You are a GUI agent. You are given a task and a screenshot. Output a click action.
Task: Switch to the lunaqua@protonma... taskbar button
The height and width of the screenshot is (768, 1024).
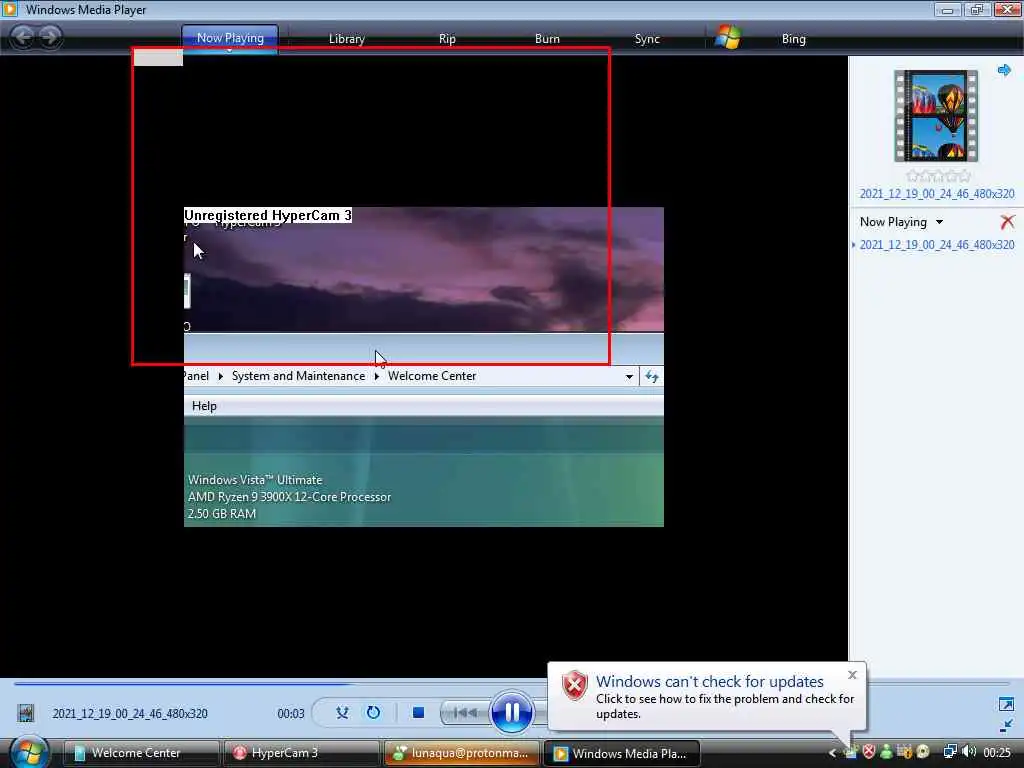point(462,753)
